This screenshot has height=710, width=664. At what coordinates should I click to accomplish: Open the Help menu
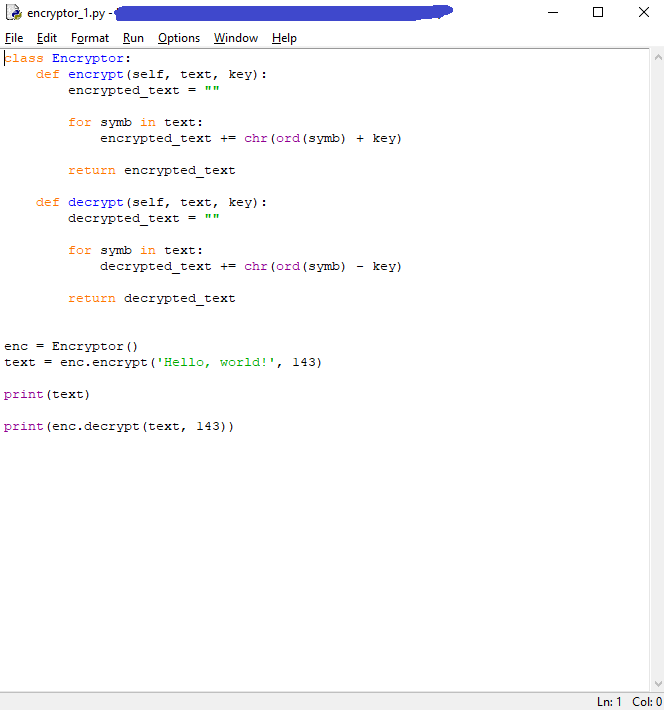(284, 38)
